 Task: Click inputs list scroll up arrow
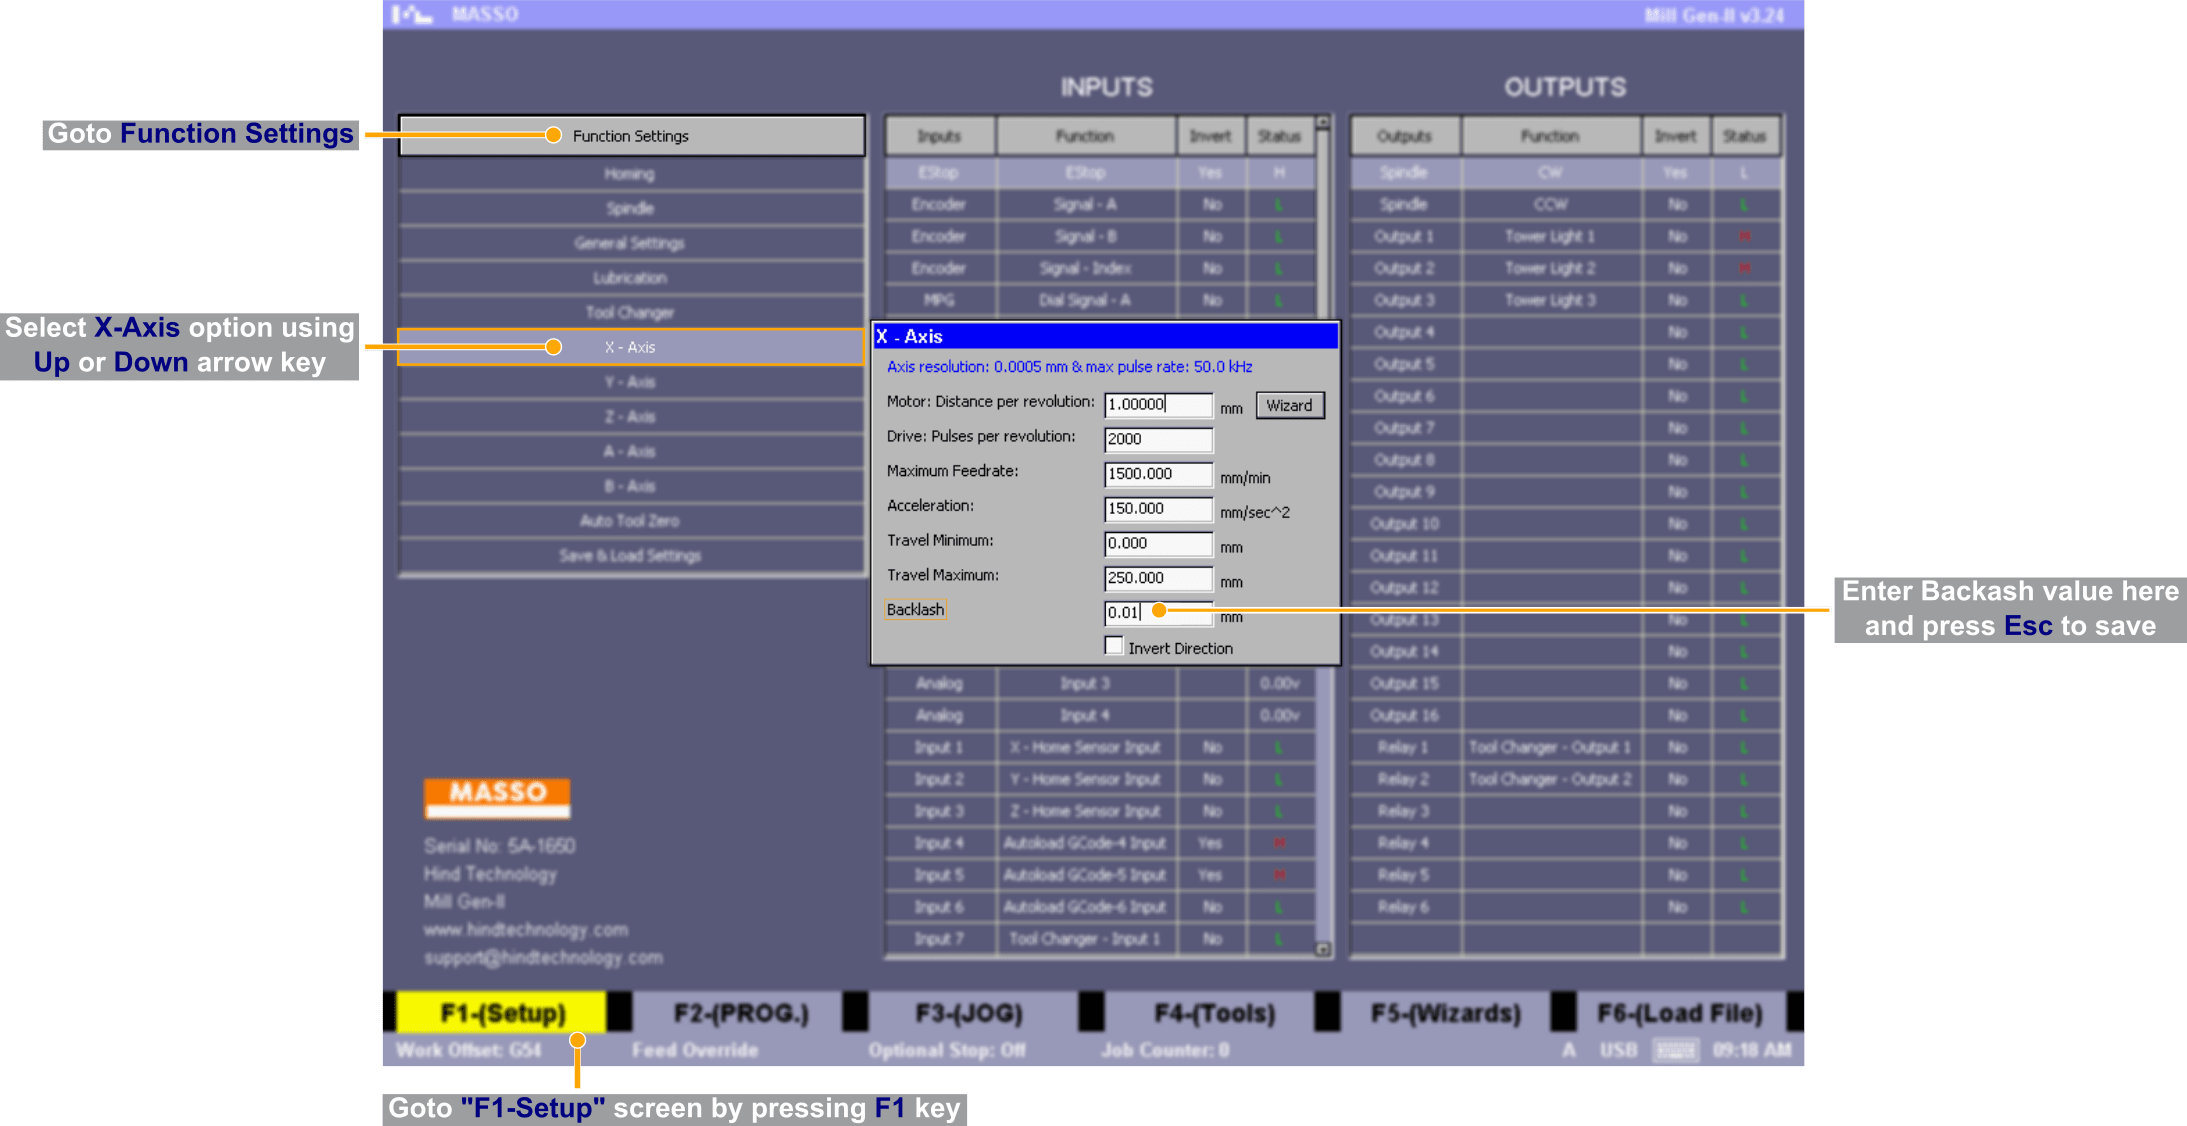(x=1322, y=123)
